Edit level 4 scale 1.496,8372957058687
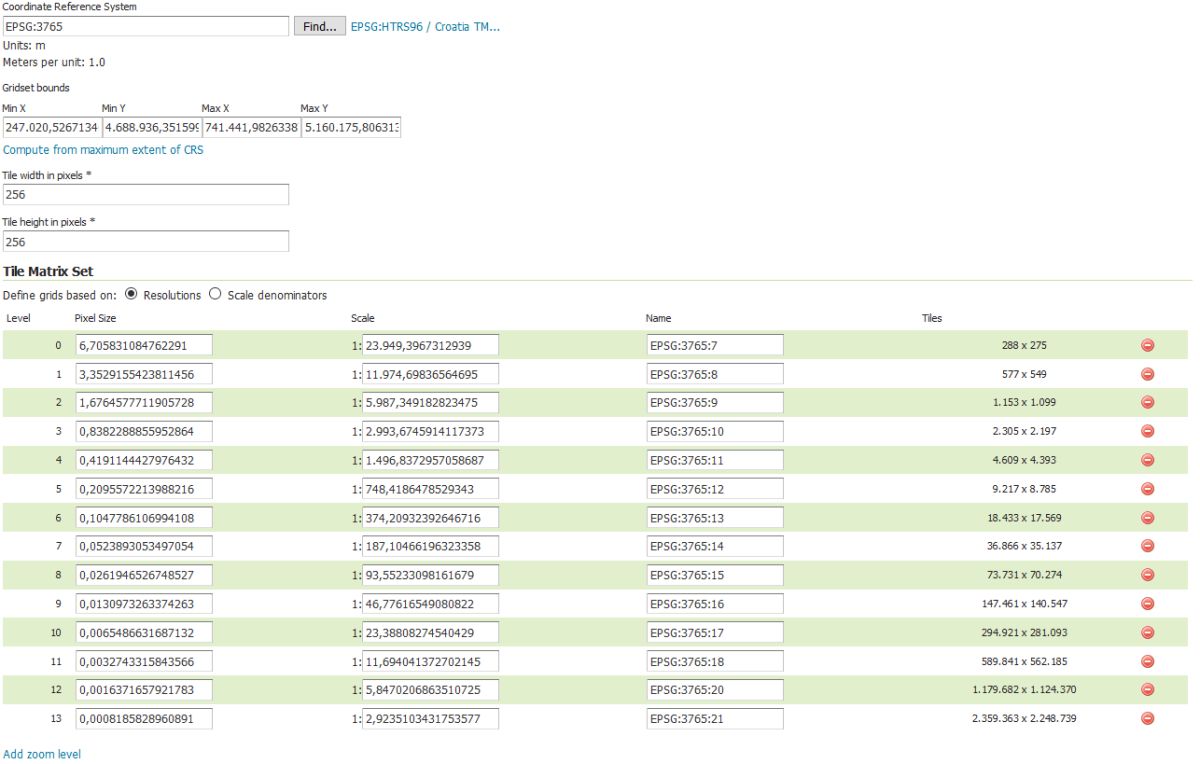 [430, 460]
